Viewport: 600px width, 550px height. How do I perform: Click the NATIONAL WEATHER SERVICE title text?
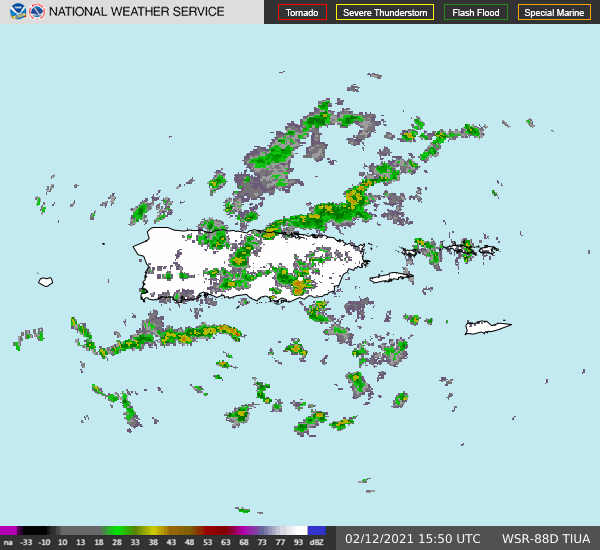point(137,12)
